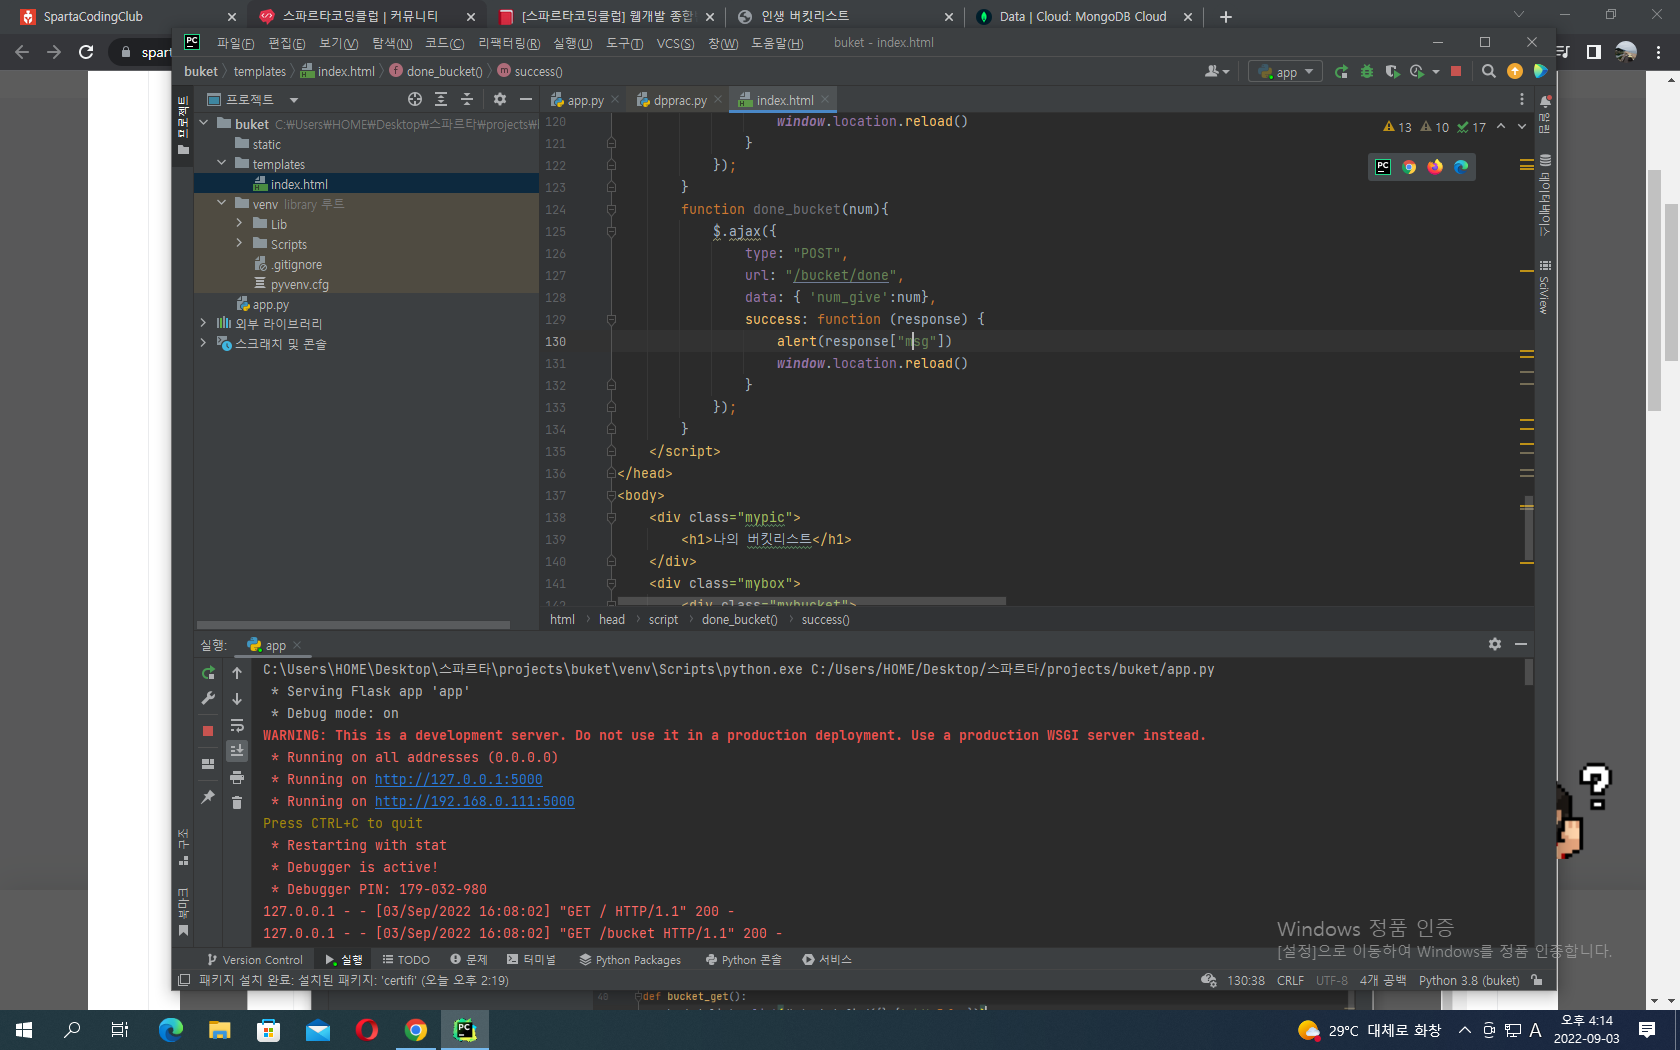Start debugging with the green bug icon

1367,71
